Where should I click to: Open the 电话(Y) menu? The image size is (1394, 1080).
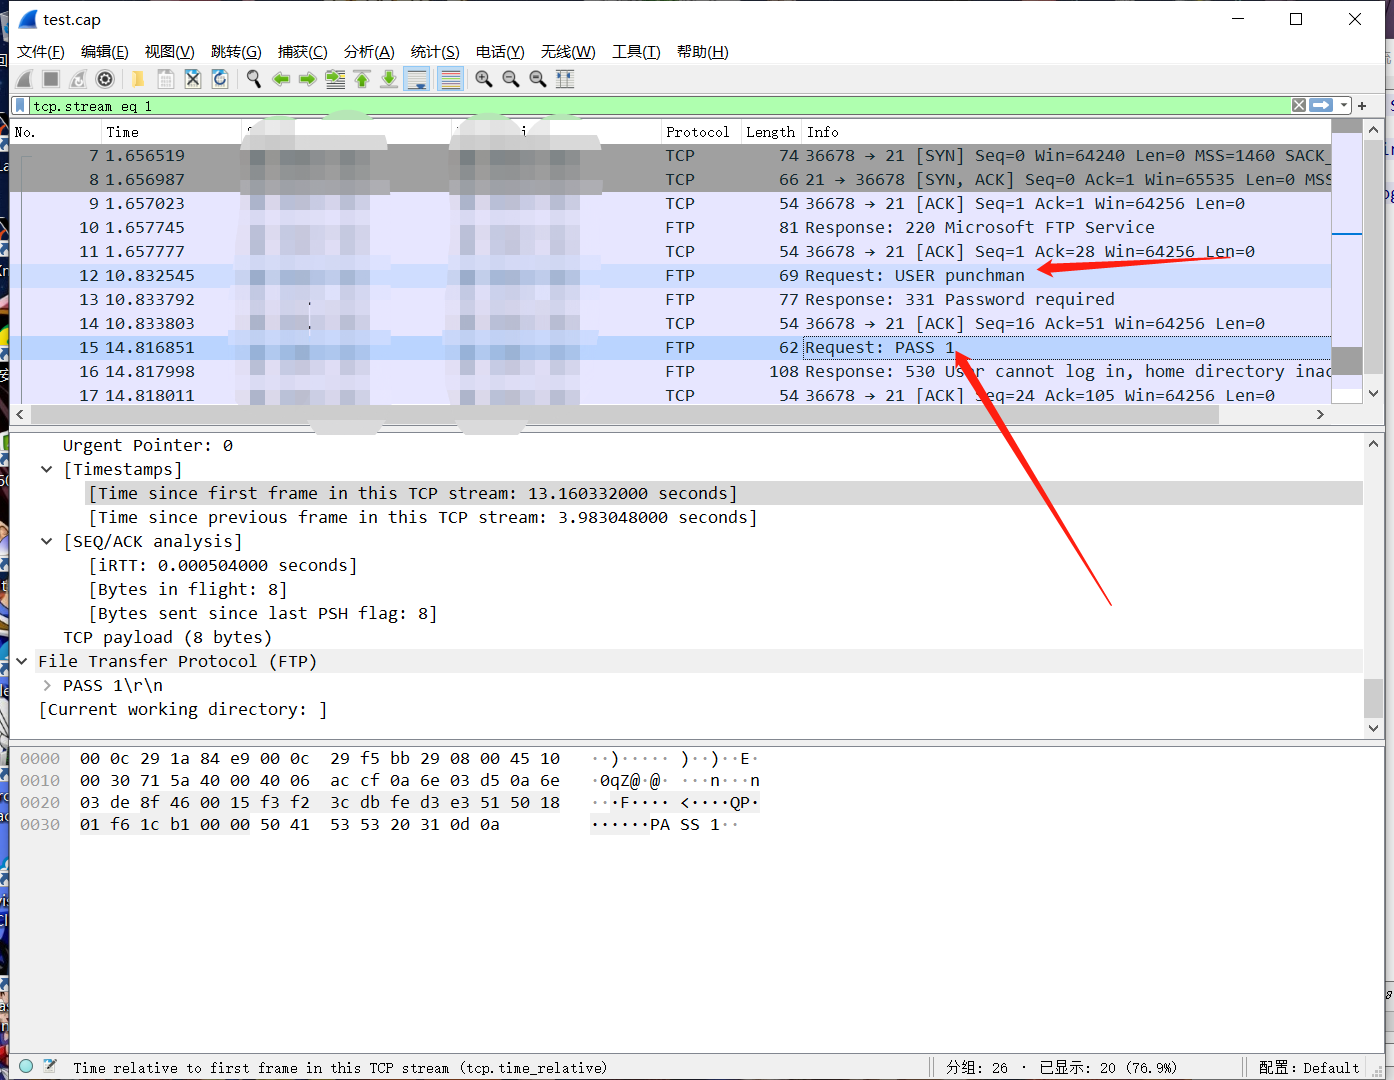(x=500, y=52)
